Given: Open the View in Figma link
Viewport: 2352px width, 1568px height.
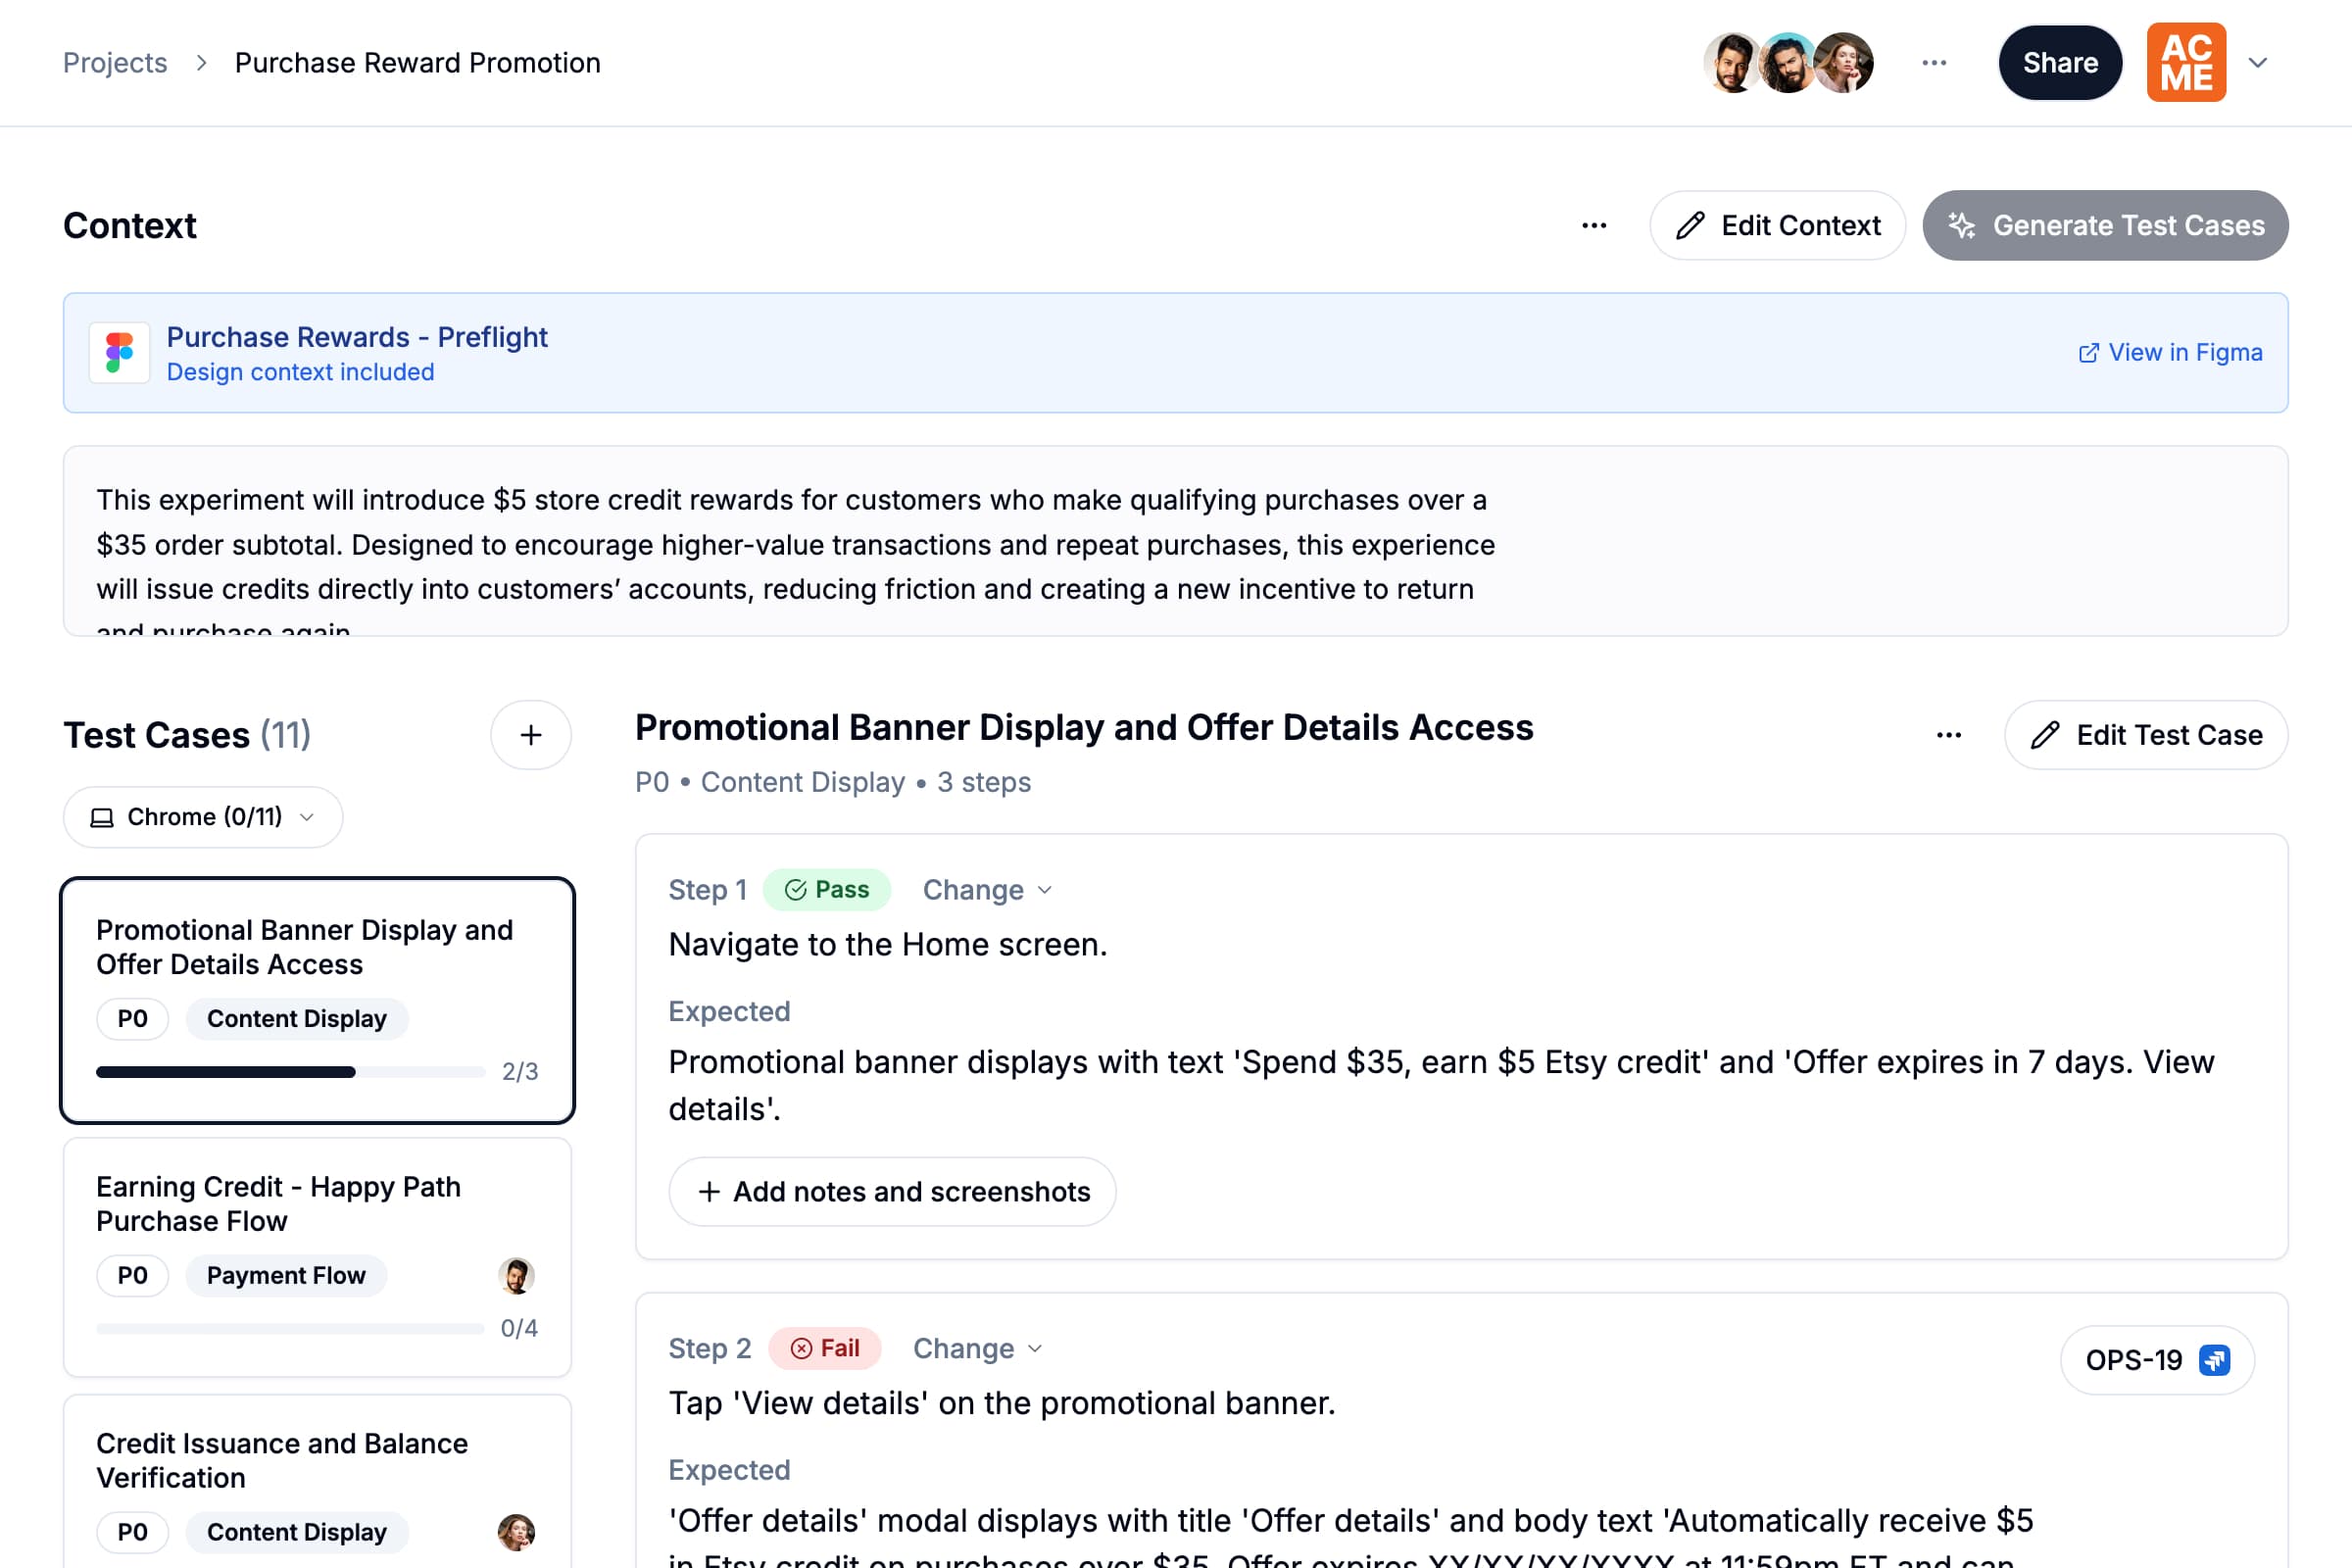Looking at the screenshot, I should point(2170,352).
